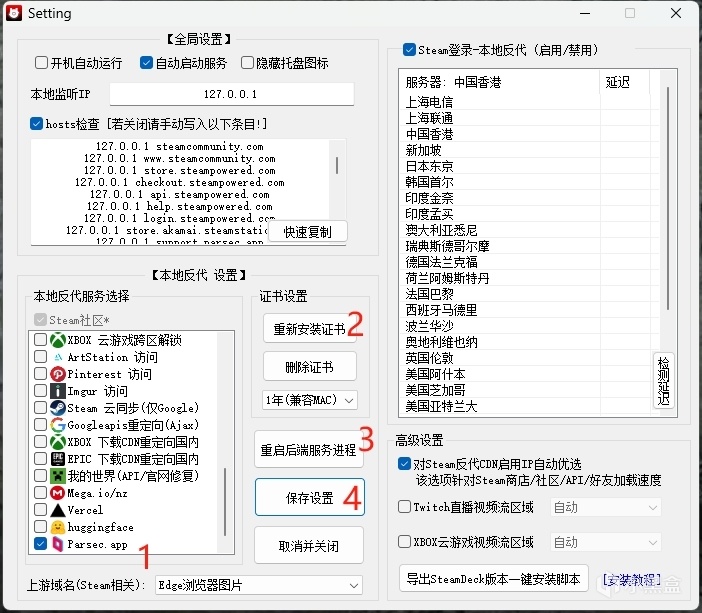Open certificate validity 1年(兼容MAC) dropdown
Image resolution: width=702 pixels, height=613 pixels.
pyautogui.click(x=310, y=400)
